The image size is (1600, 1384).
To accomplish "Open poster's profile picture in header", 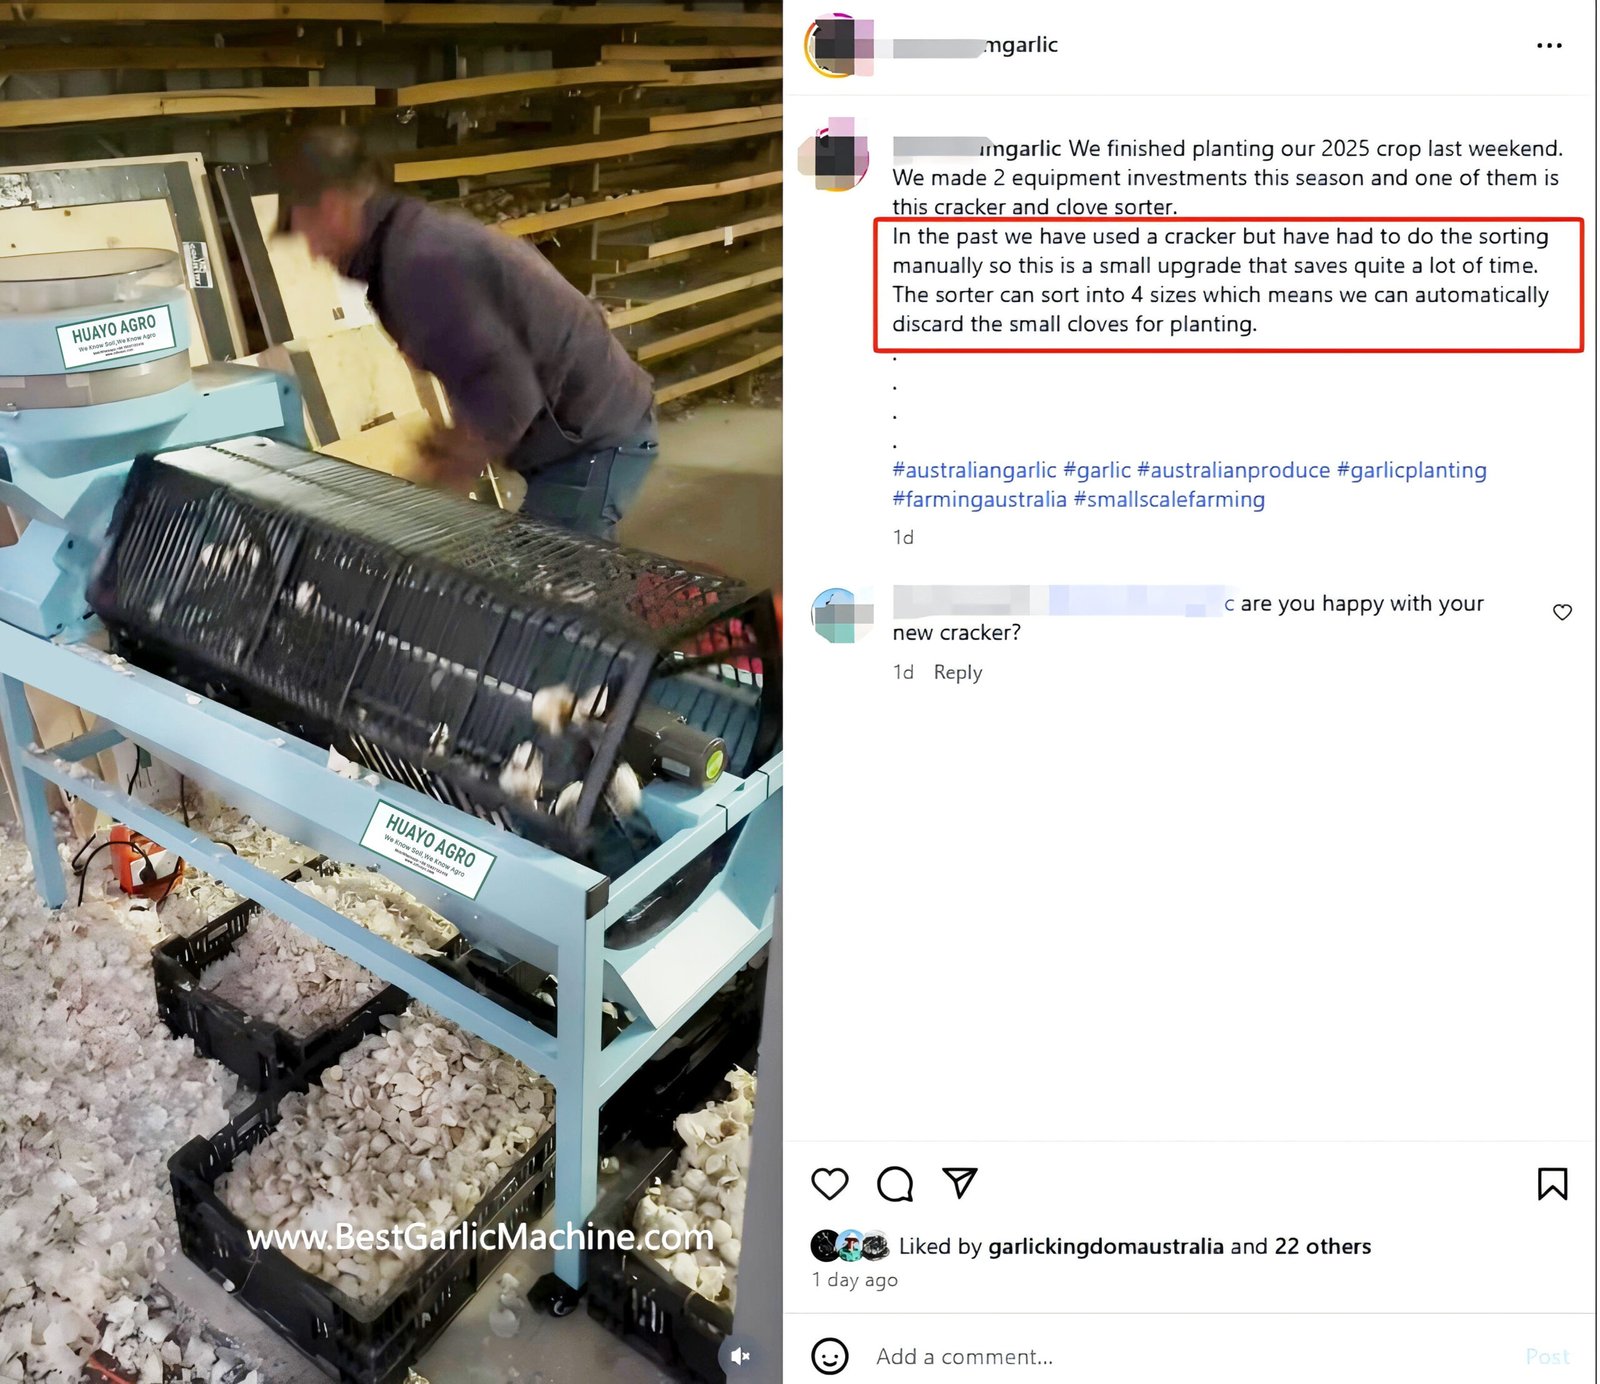I will click(x=838, y=45).
